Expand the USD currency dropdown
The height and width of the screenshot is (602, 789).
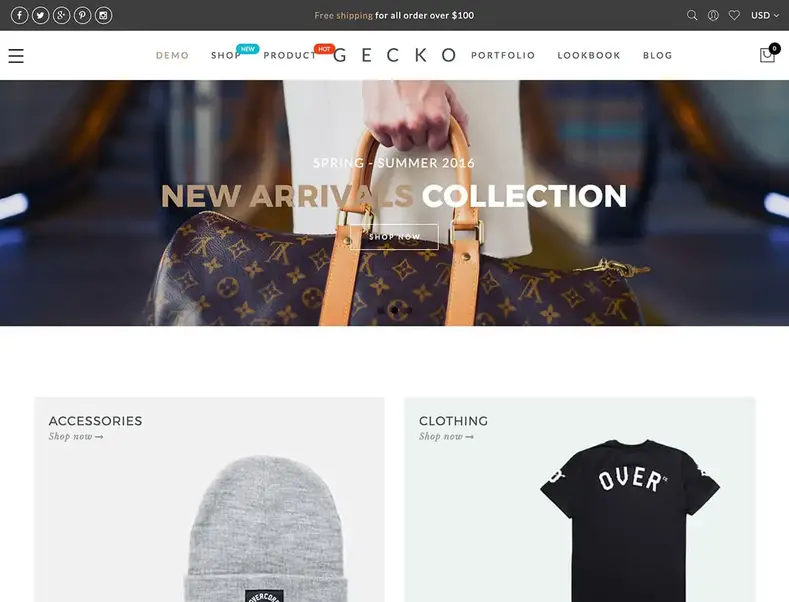765,16
